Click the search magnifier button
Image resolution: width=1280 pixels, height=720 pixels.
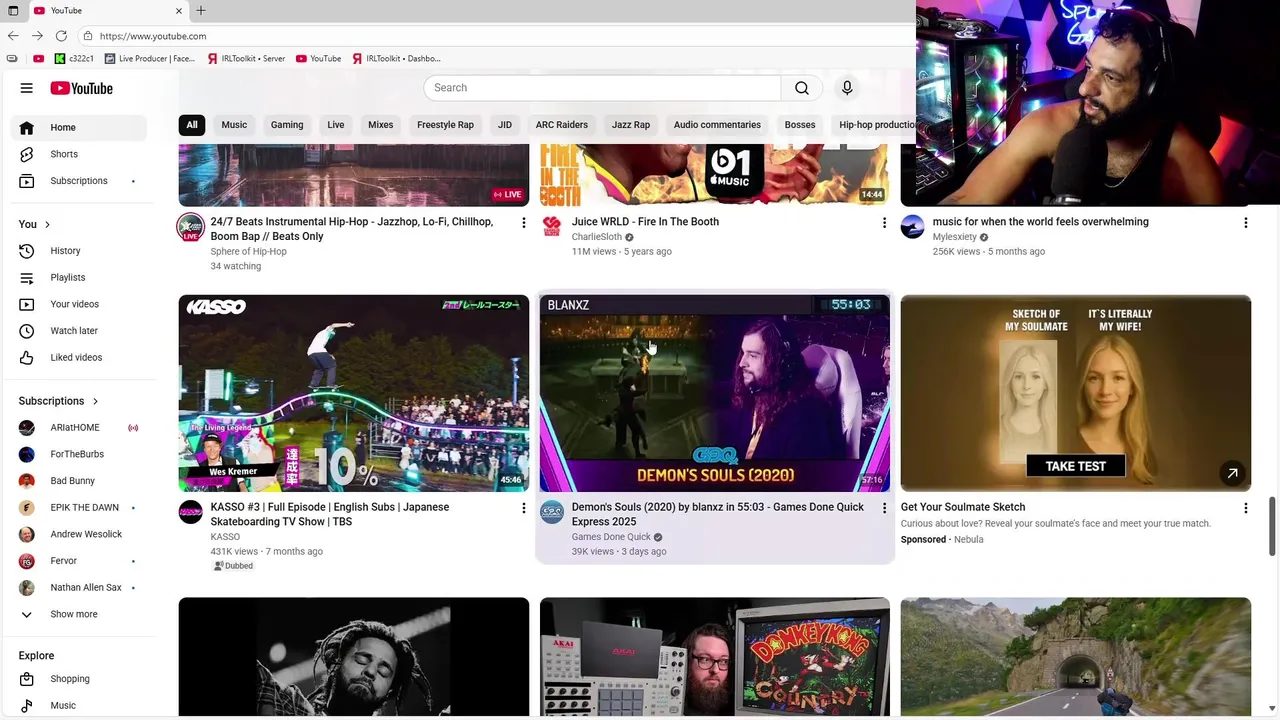802,88
